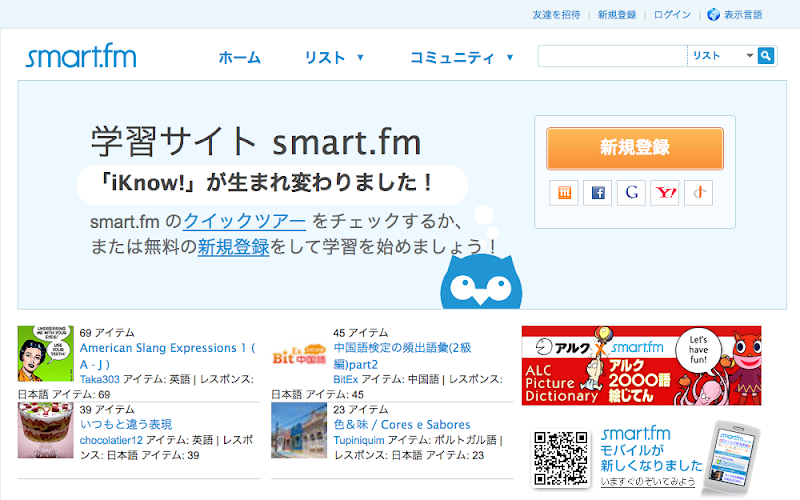
Task: Expand the リスト navigation dropdown arrow
Action: click(360, 57)
